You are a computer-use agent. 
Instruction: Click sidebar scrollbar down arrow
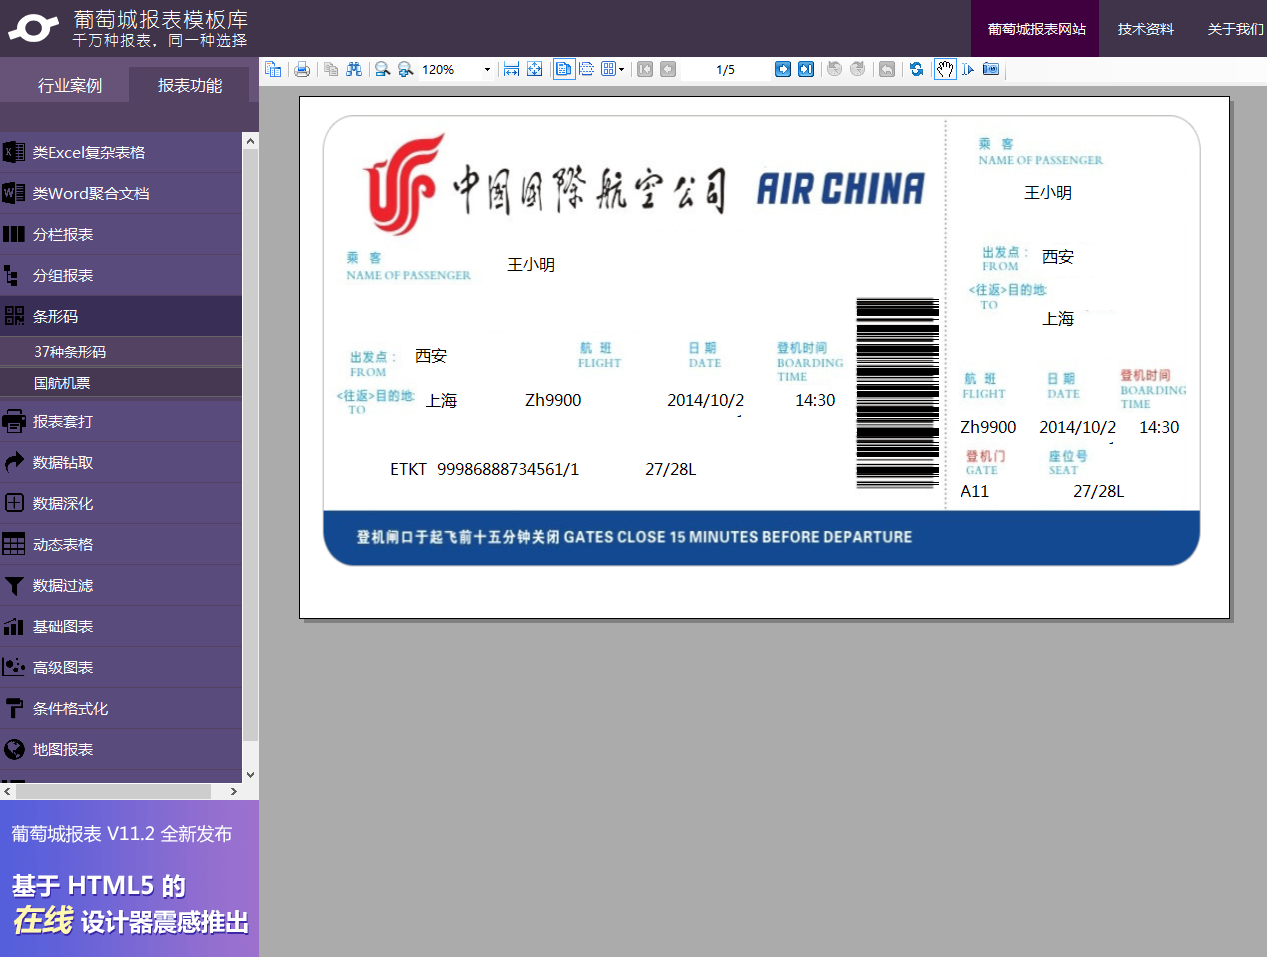click(x=250, y=775)
